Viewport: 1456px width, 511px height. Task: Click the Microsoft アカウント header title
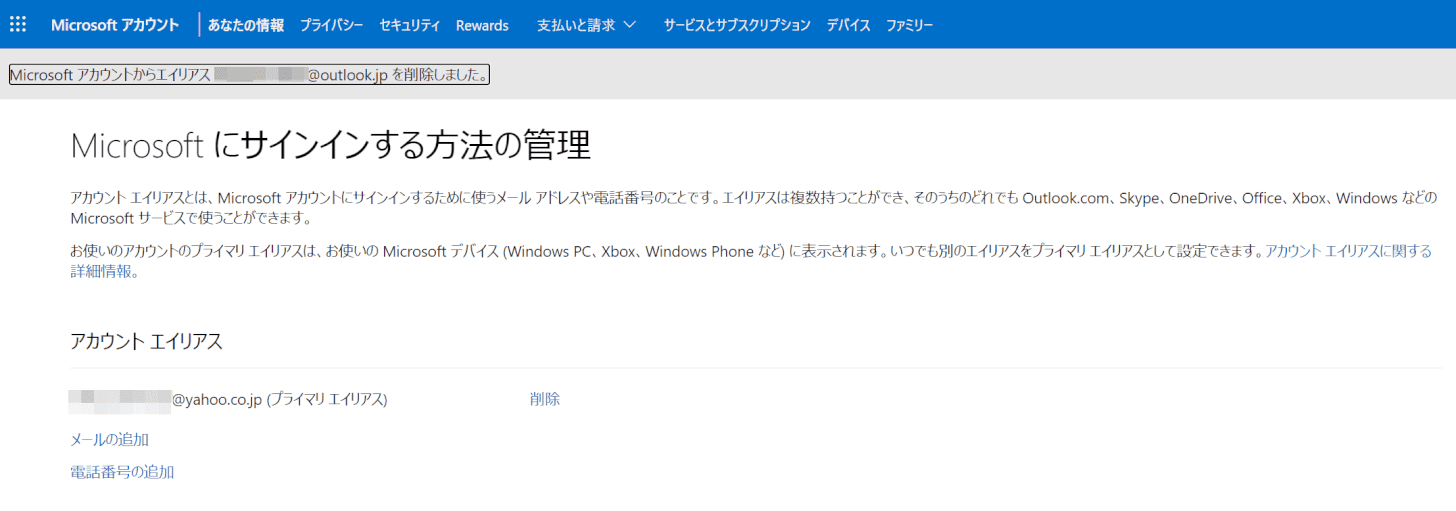(x=115, y=25)
